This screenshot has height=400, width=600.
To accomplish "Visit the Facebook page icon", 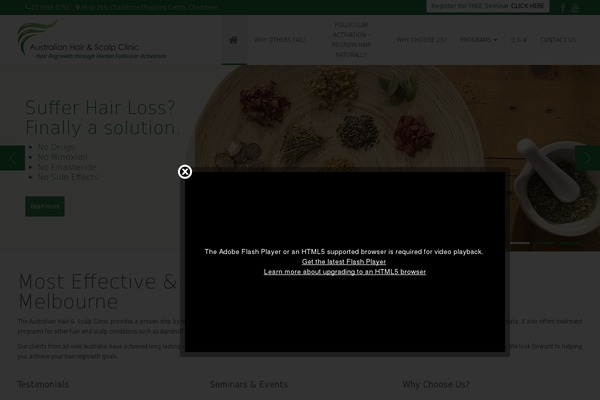I will [x=563, y=8].
